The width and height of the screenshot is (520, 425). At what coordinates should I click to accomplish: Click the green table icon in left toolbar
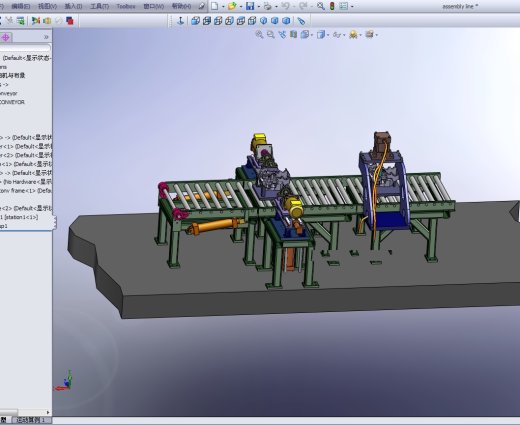tap(21, 21)
